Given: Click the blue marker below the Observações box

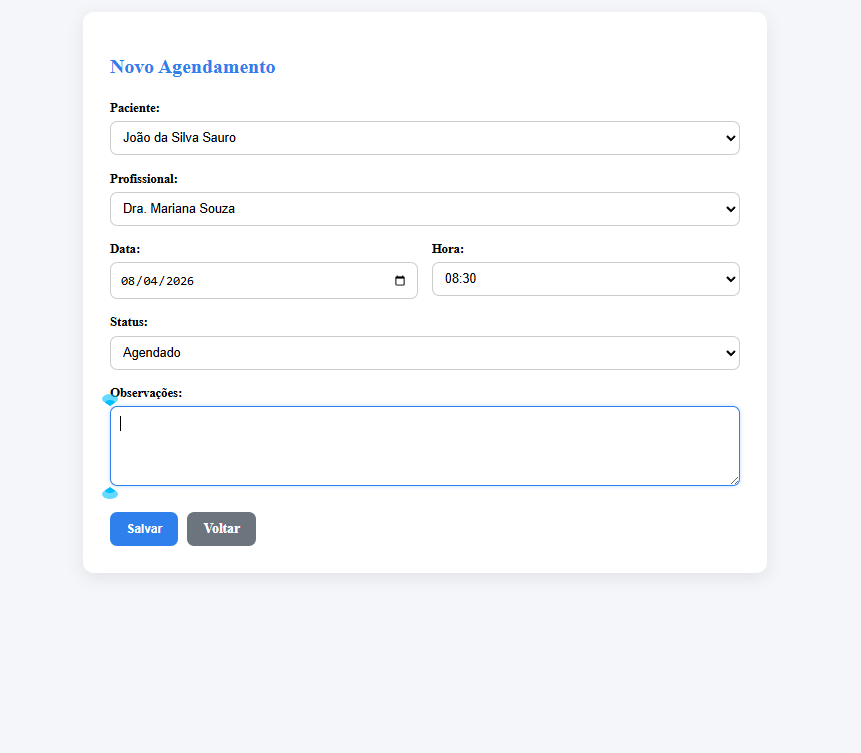Looking at the screenshot, I should [110, 493].
